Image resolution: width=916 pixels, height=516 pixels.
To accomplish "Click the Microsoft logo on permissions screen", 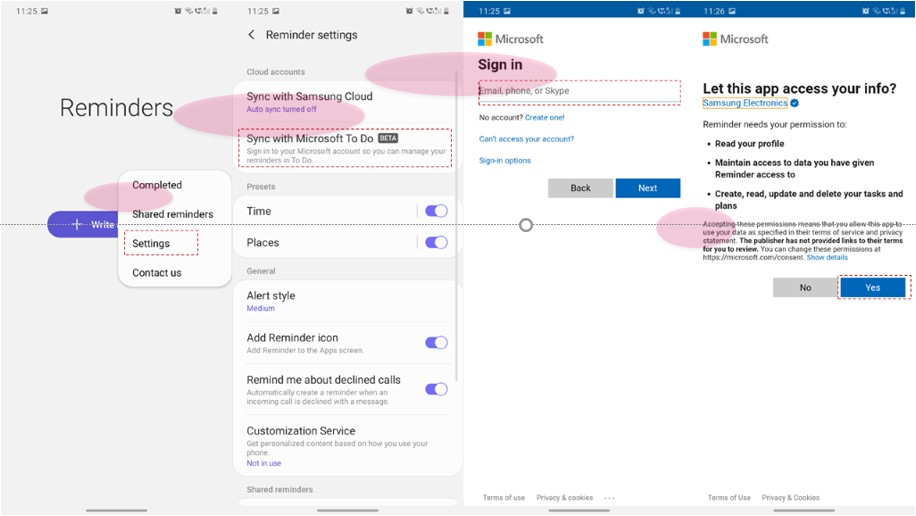I will click(735, 39).
